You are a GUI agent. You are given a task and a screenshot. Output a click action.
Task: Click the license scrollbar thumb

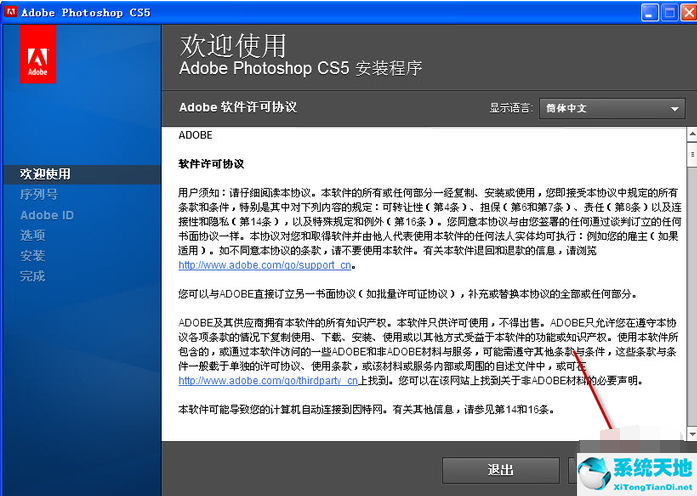tap(692, 154)
